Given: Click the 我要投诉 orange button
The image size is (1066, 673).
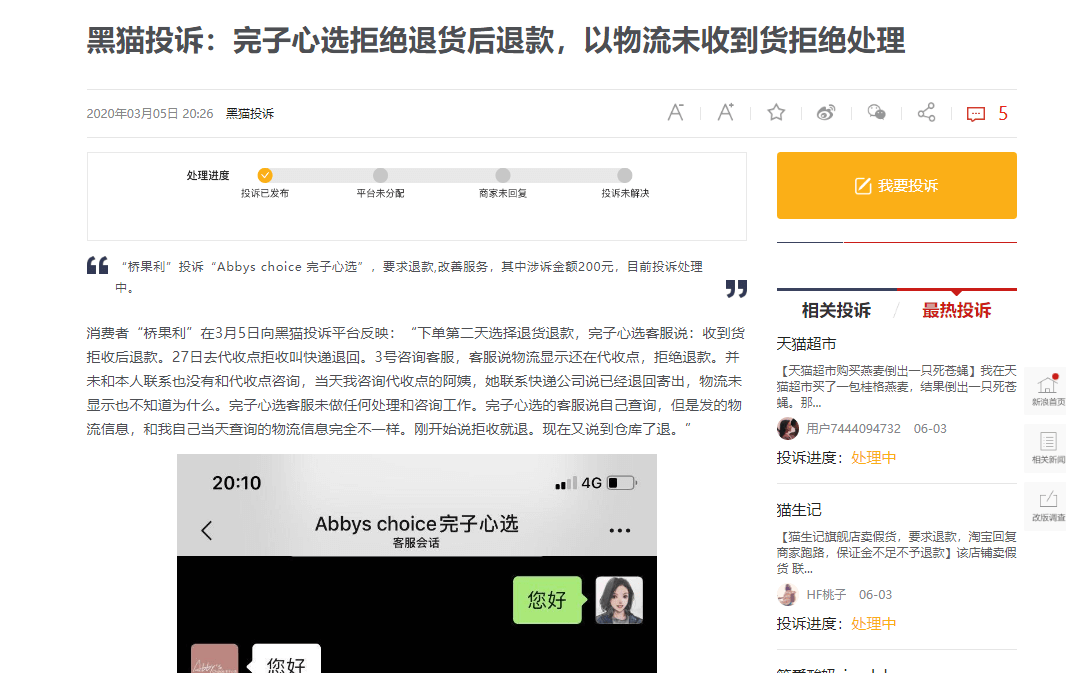Looking at the screenshot, I should point(896,186).
